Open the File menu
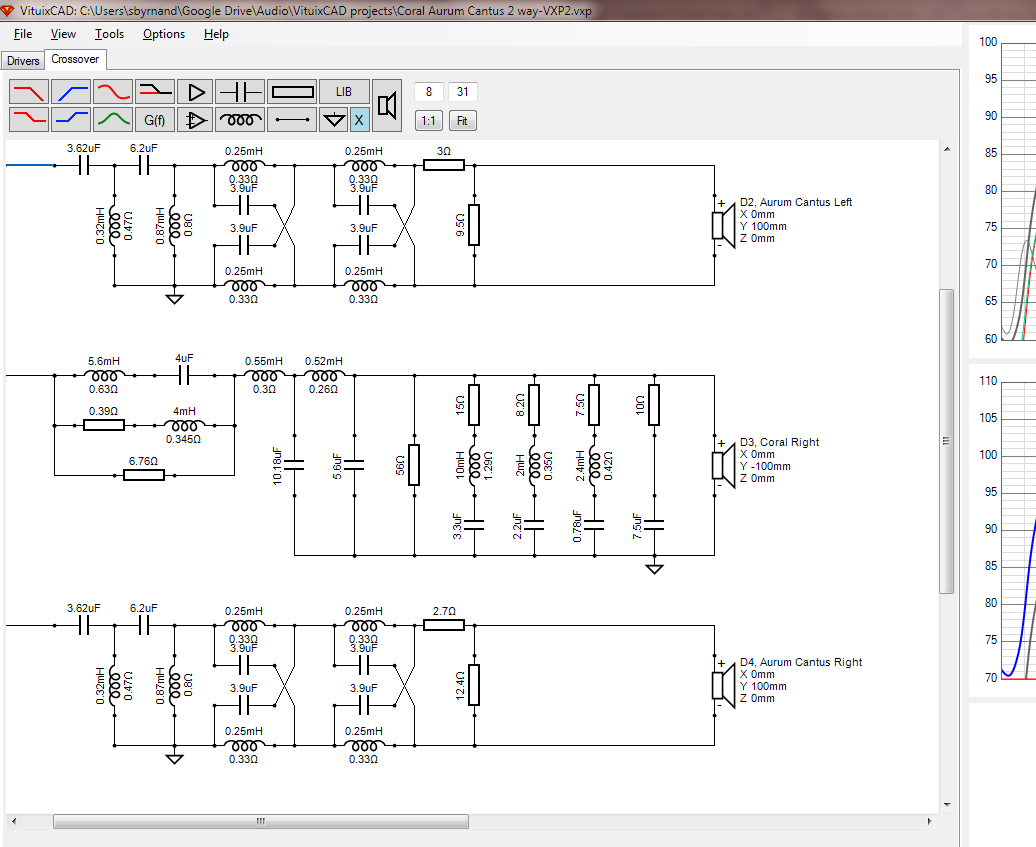1036x847 pixels. 22,34
